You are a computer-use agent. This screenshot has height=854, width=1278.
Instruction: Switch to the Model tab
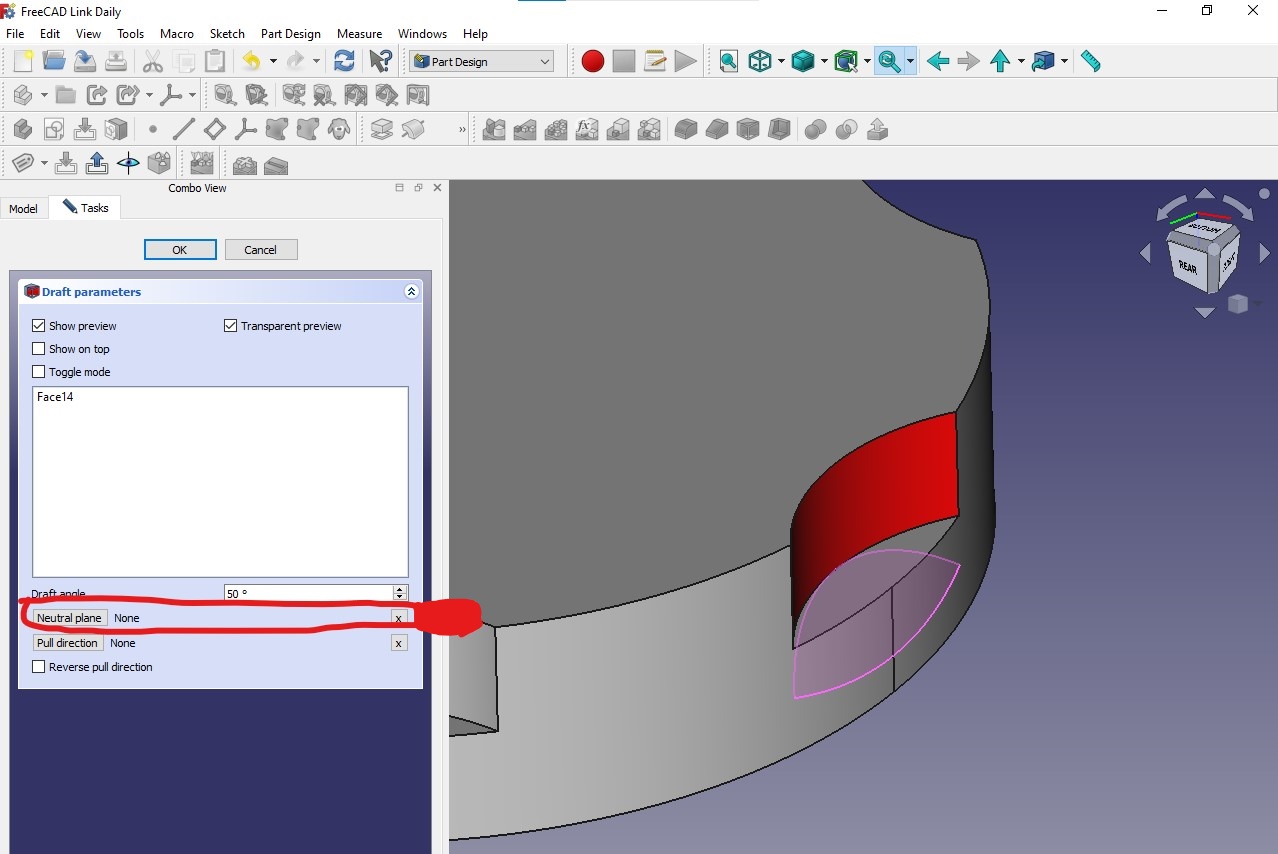(x=23, y=208)
